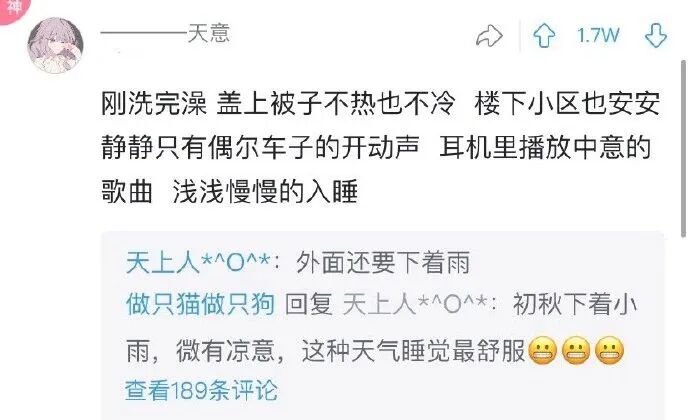Open the anime avatar of commenter
The image size is (690, 420).
(x=55, y=45)
